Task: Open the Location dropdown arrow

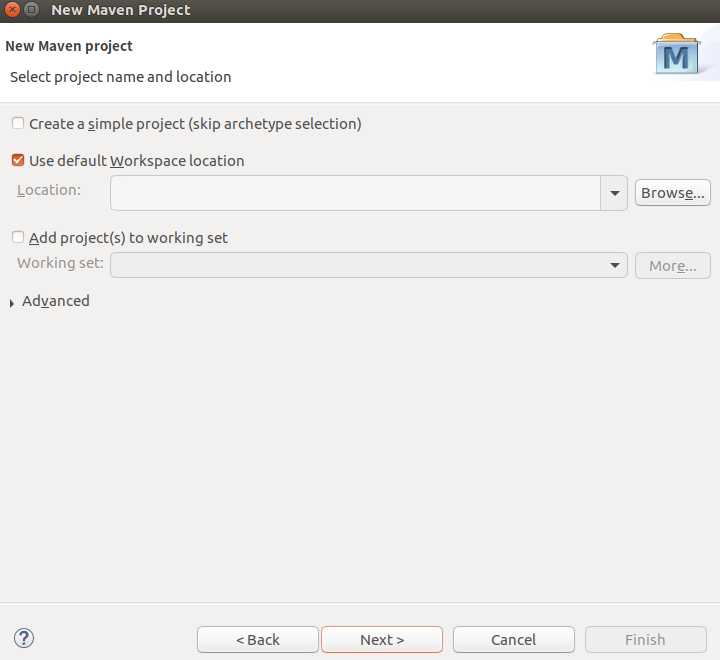Action: point(614,193)
